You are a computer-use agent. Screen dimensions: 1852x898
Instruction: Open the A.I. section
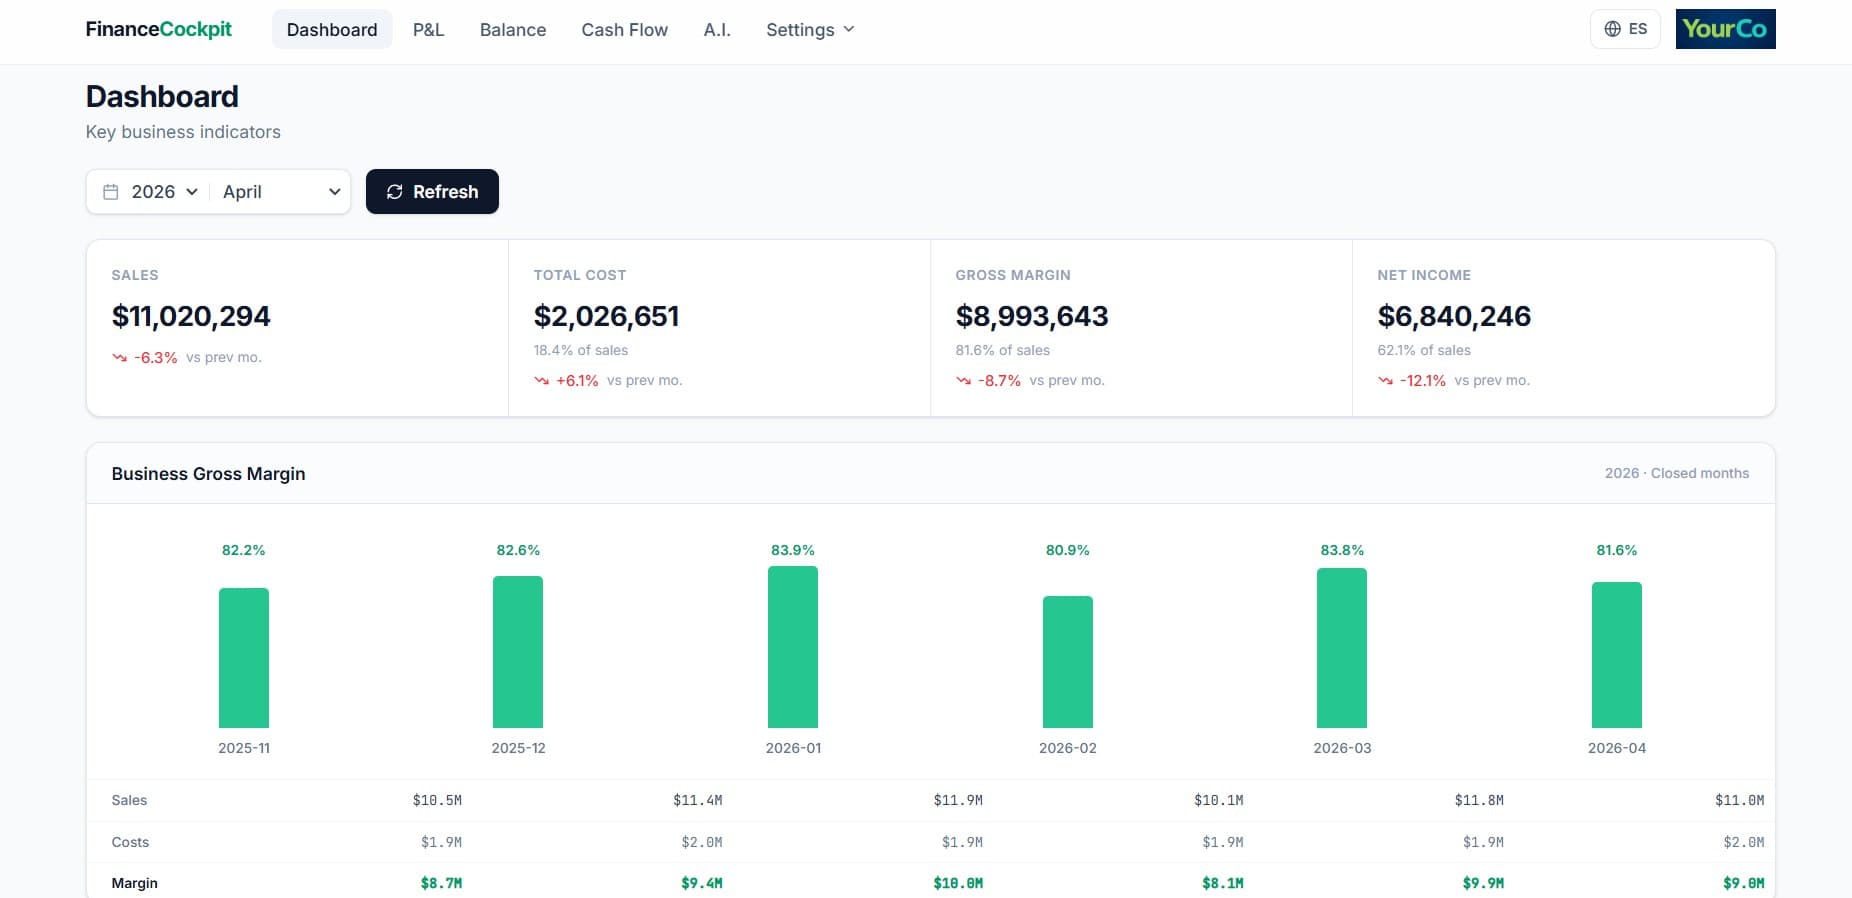716,30
